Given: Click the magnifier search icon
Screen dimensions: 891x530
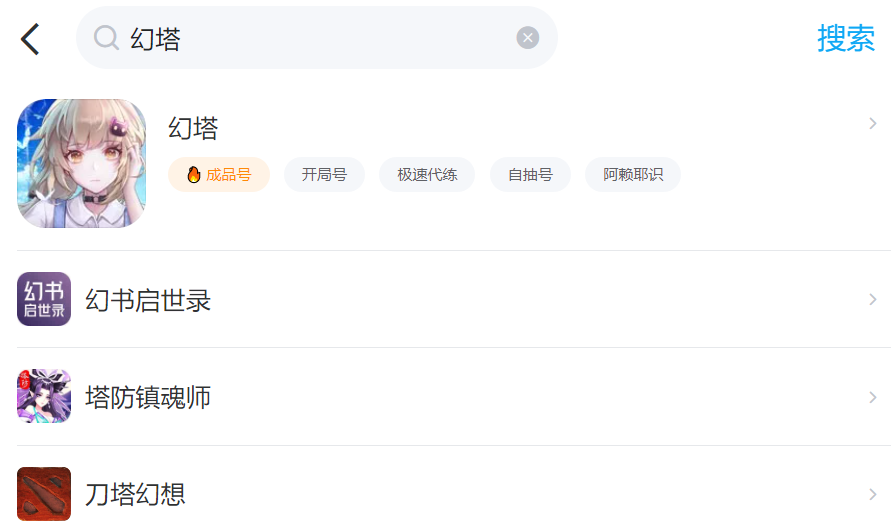Looking at the screenshot, I should coord(106,38).
